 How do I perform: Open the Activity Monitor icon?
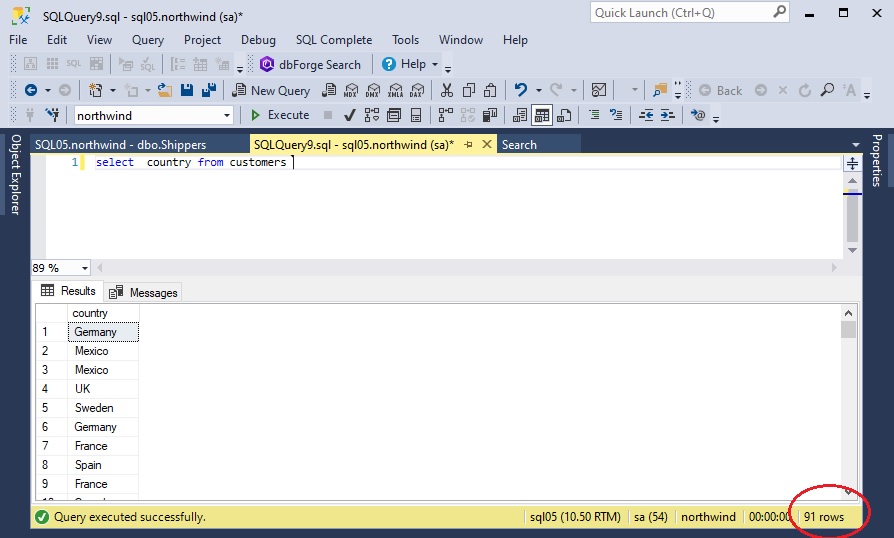[x=599, y=90]
